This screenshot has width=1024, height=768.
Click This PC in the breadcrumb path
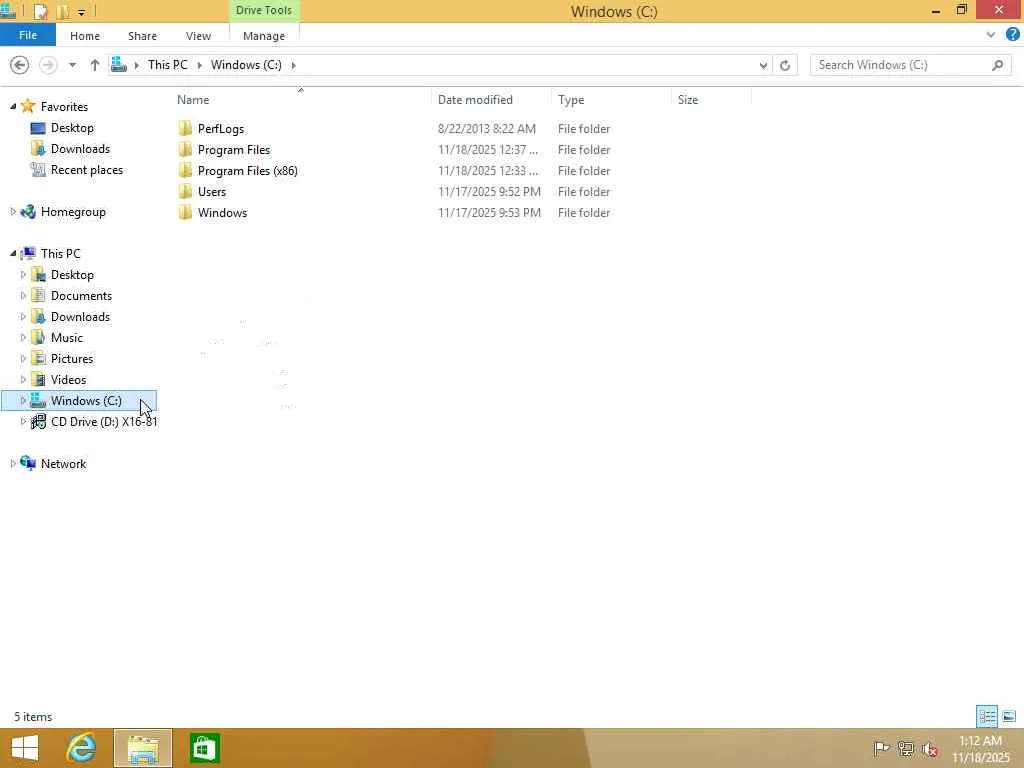tap(168, 65)
